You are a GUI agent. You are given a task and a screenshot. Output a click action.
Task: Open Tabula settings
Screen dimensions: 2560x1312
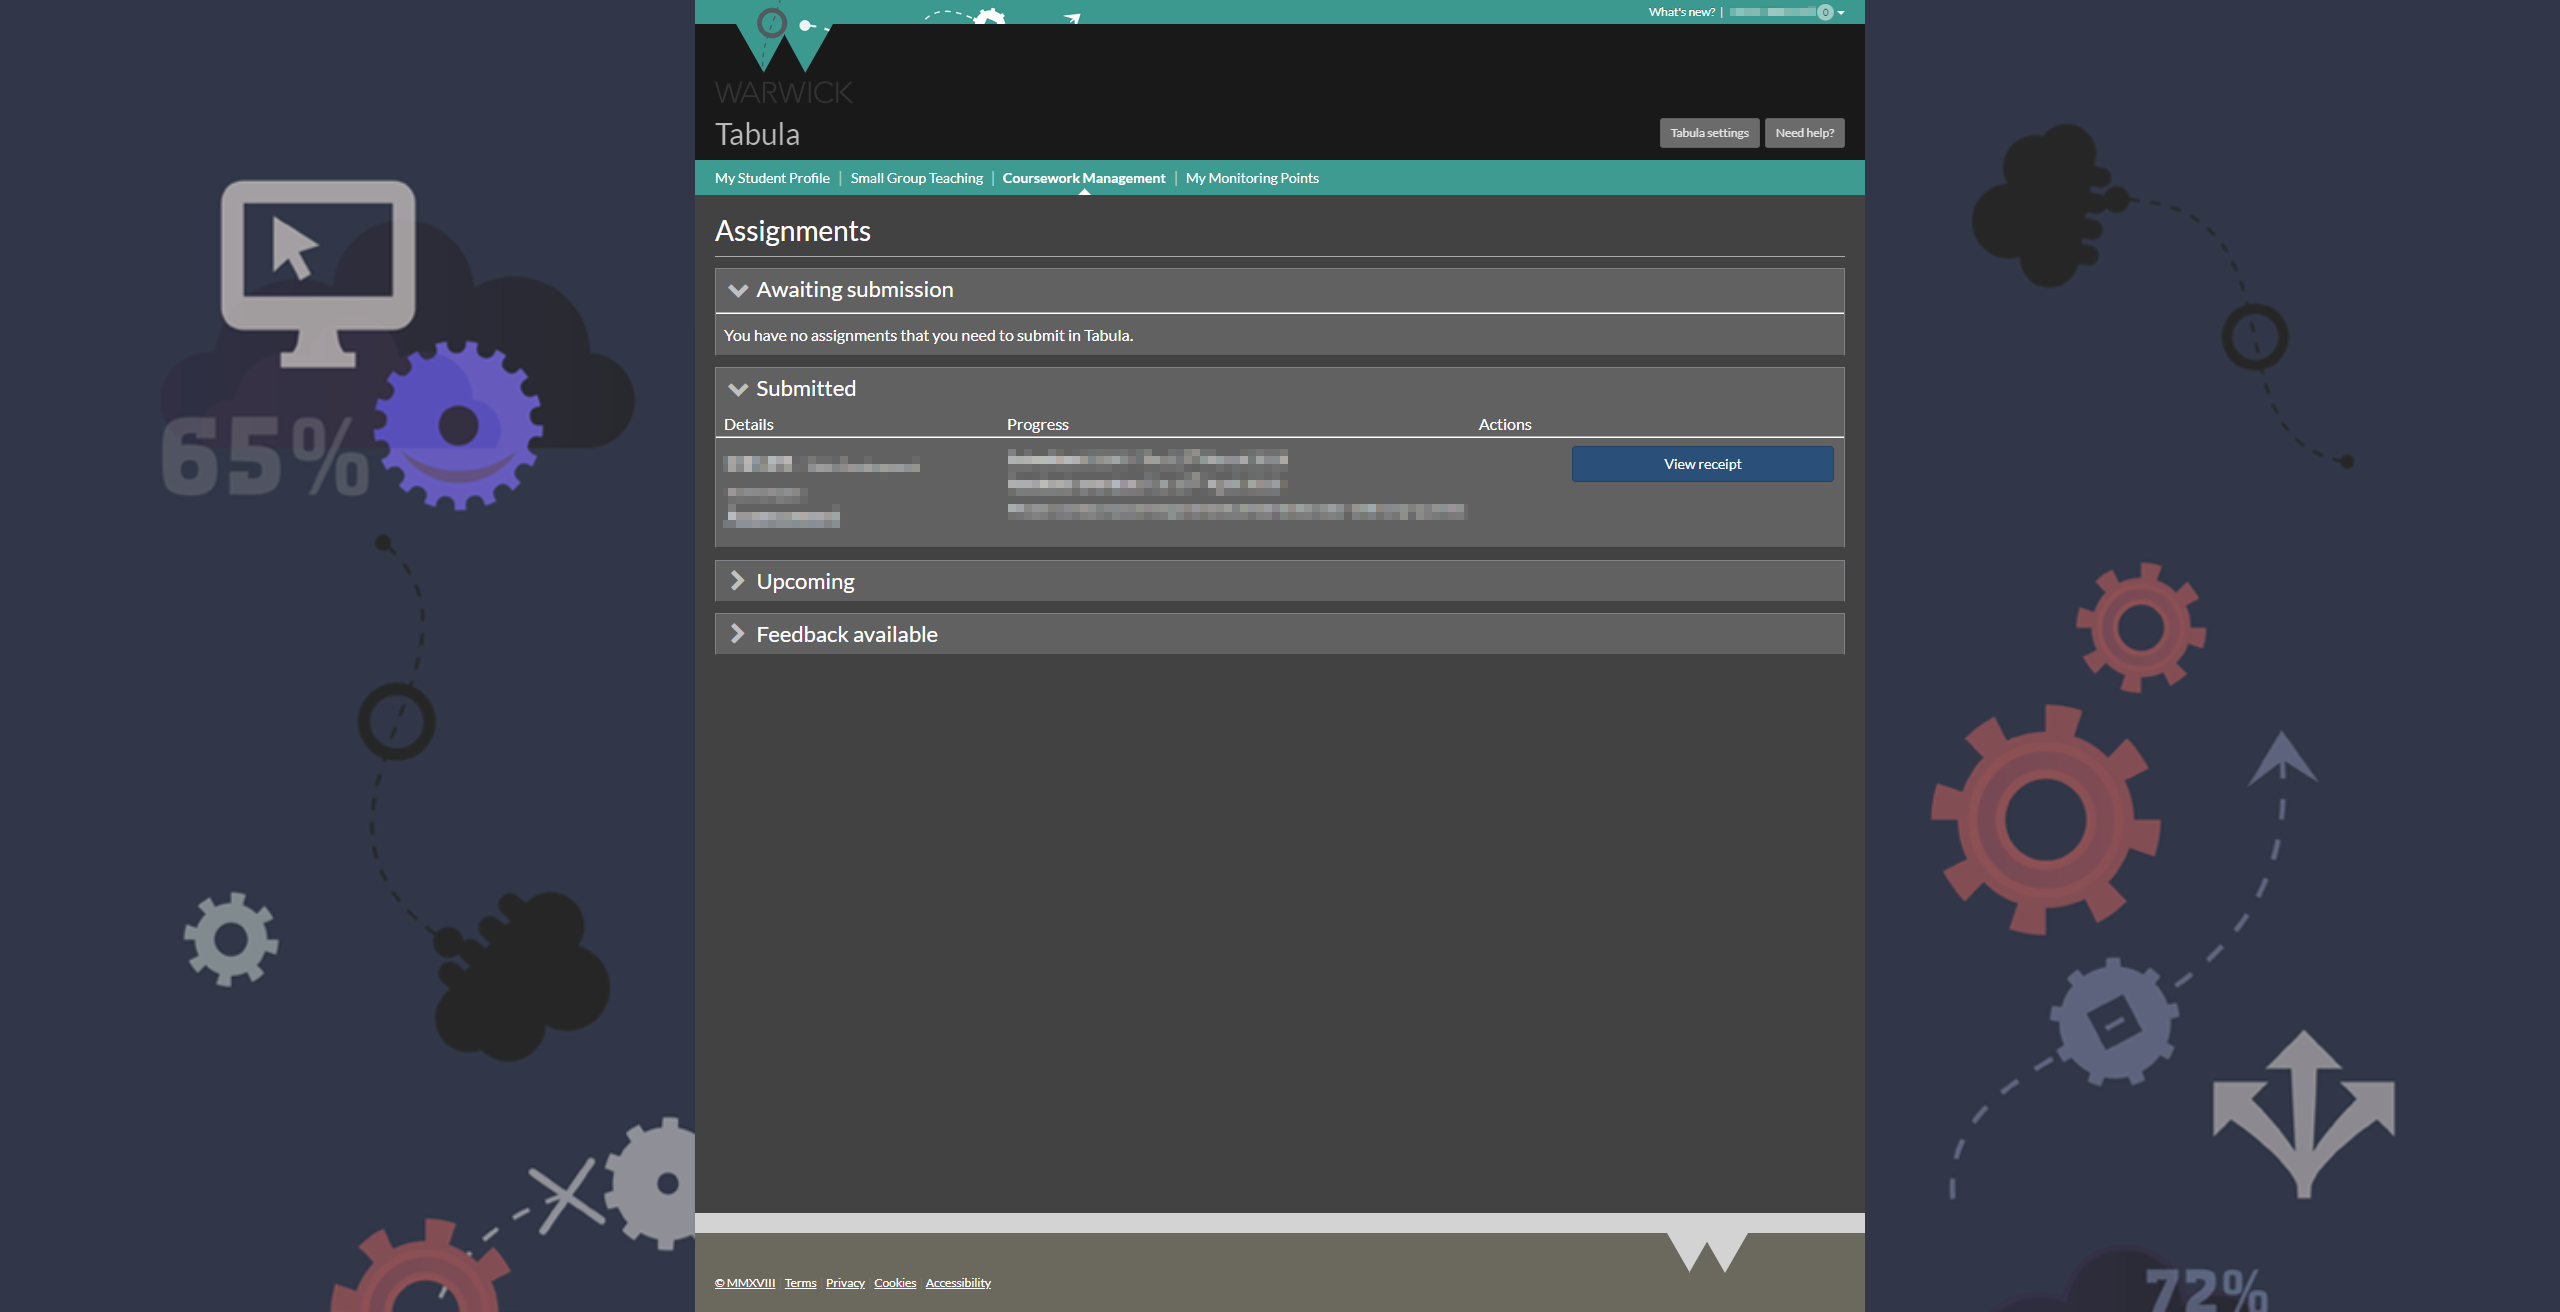click(1709, 133)
